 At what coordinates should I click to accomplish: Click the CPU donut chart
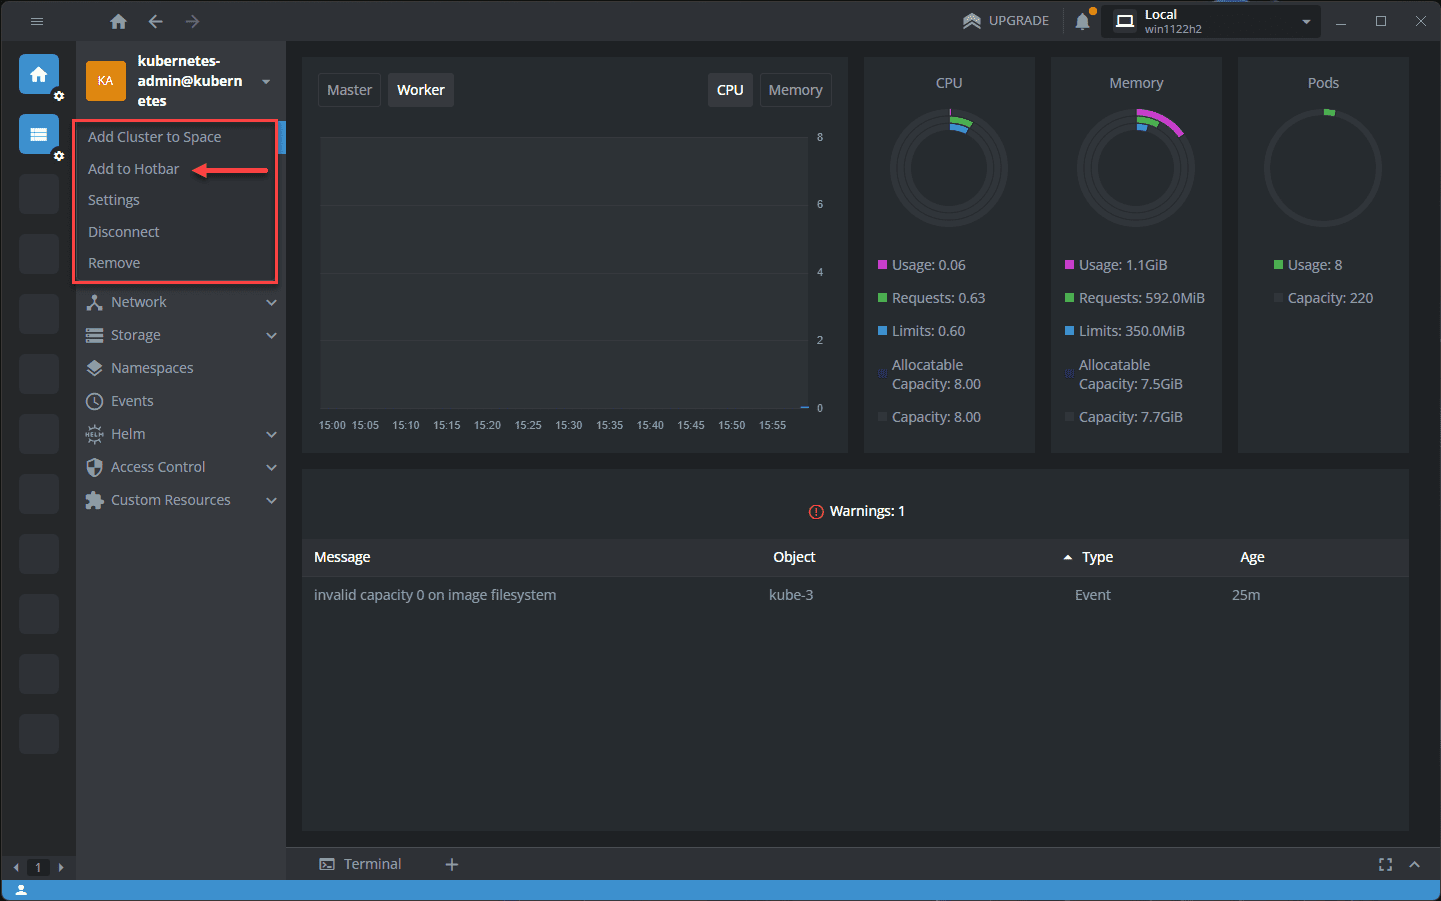click(x=949, y=168)
